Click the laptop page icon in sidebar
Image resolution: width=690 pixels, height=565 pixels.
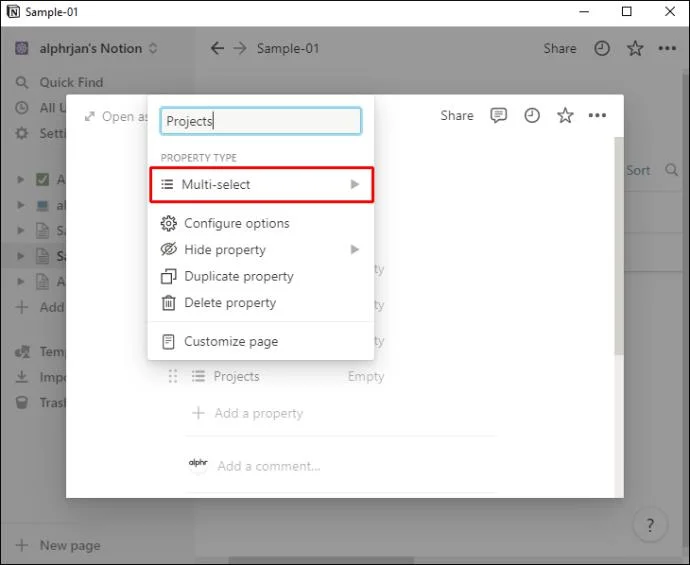pyautogui.click(x=42, y=205)
